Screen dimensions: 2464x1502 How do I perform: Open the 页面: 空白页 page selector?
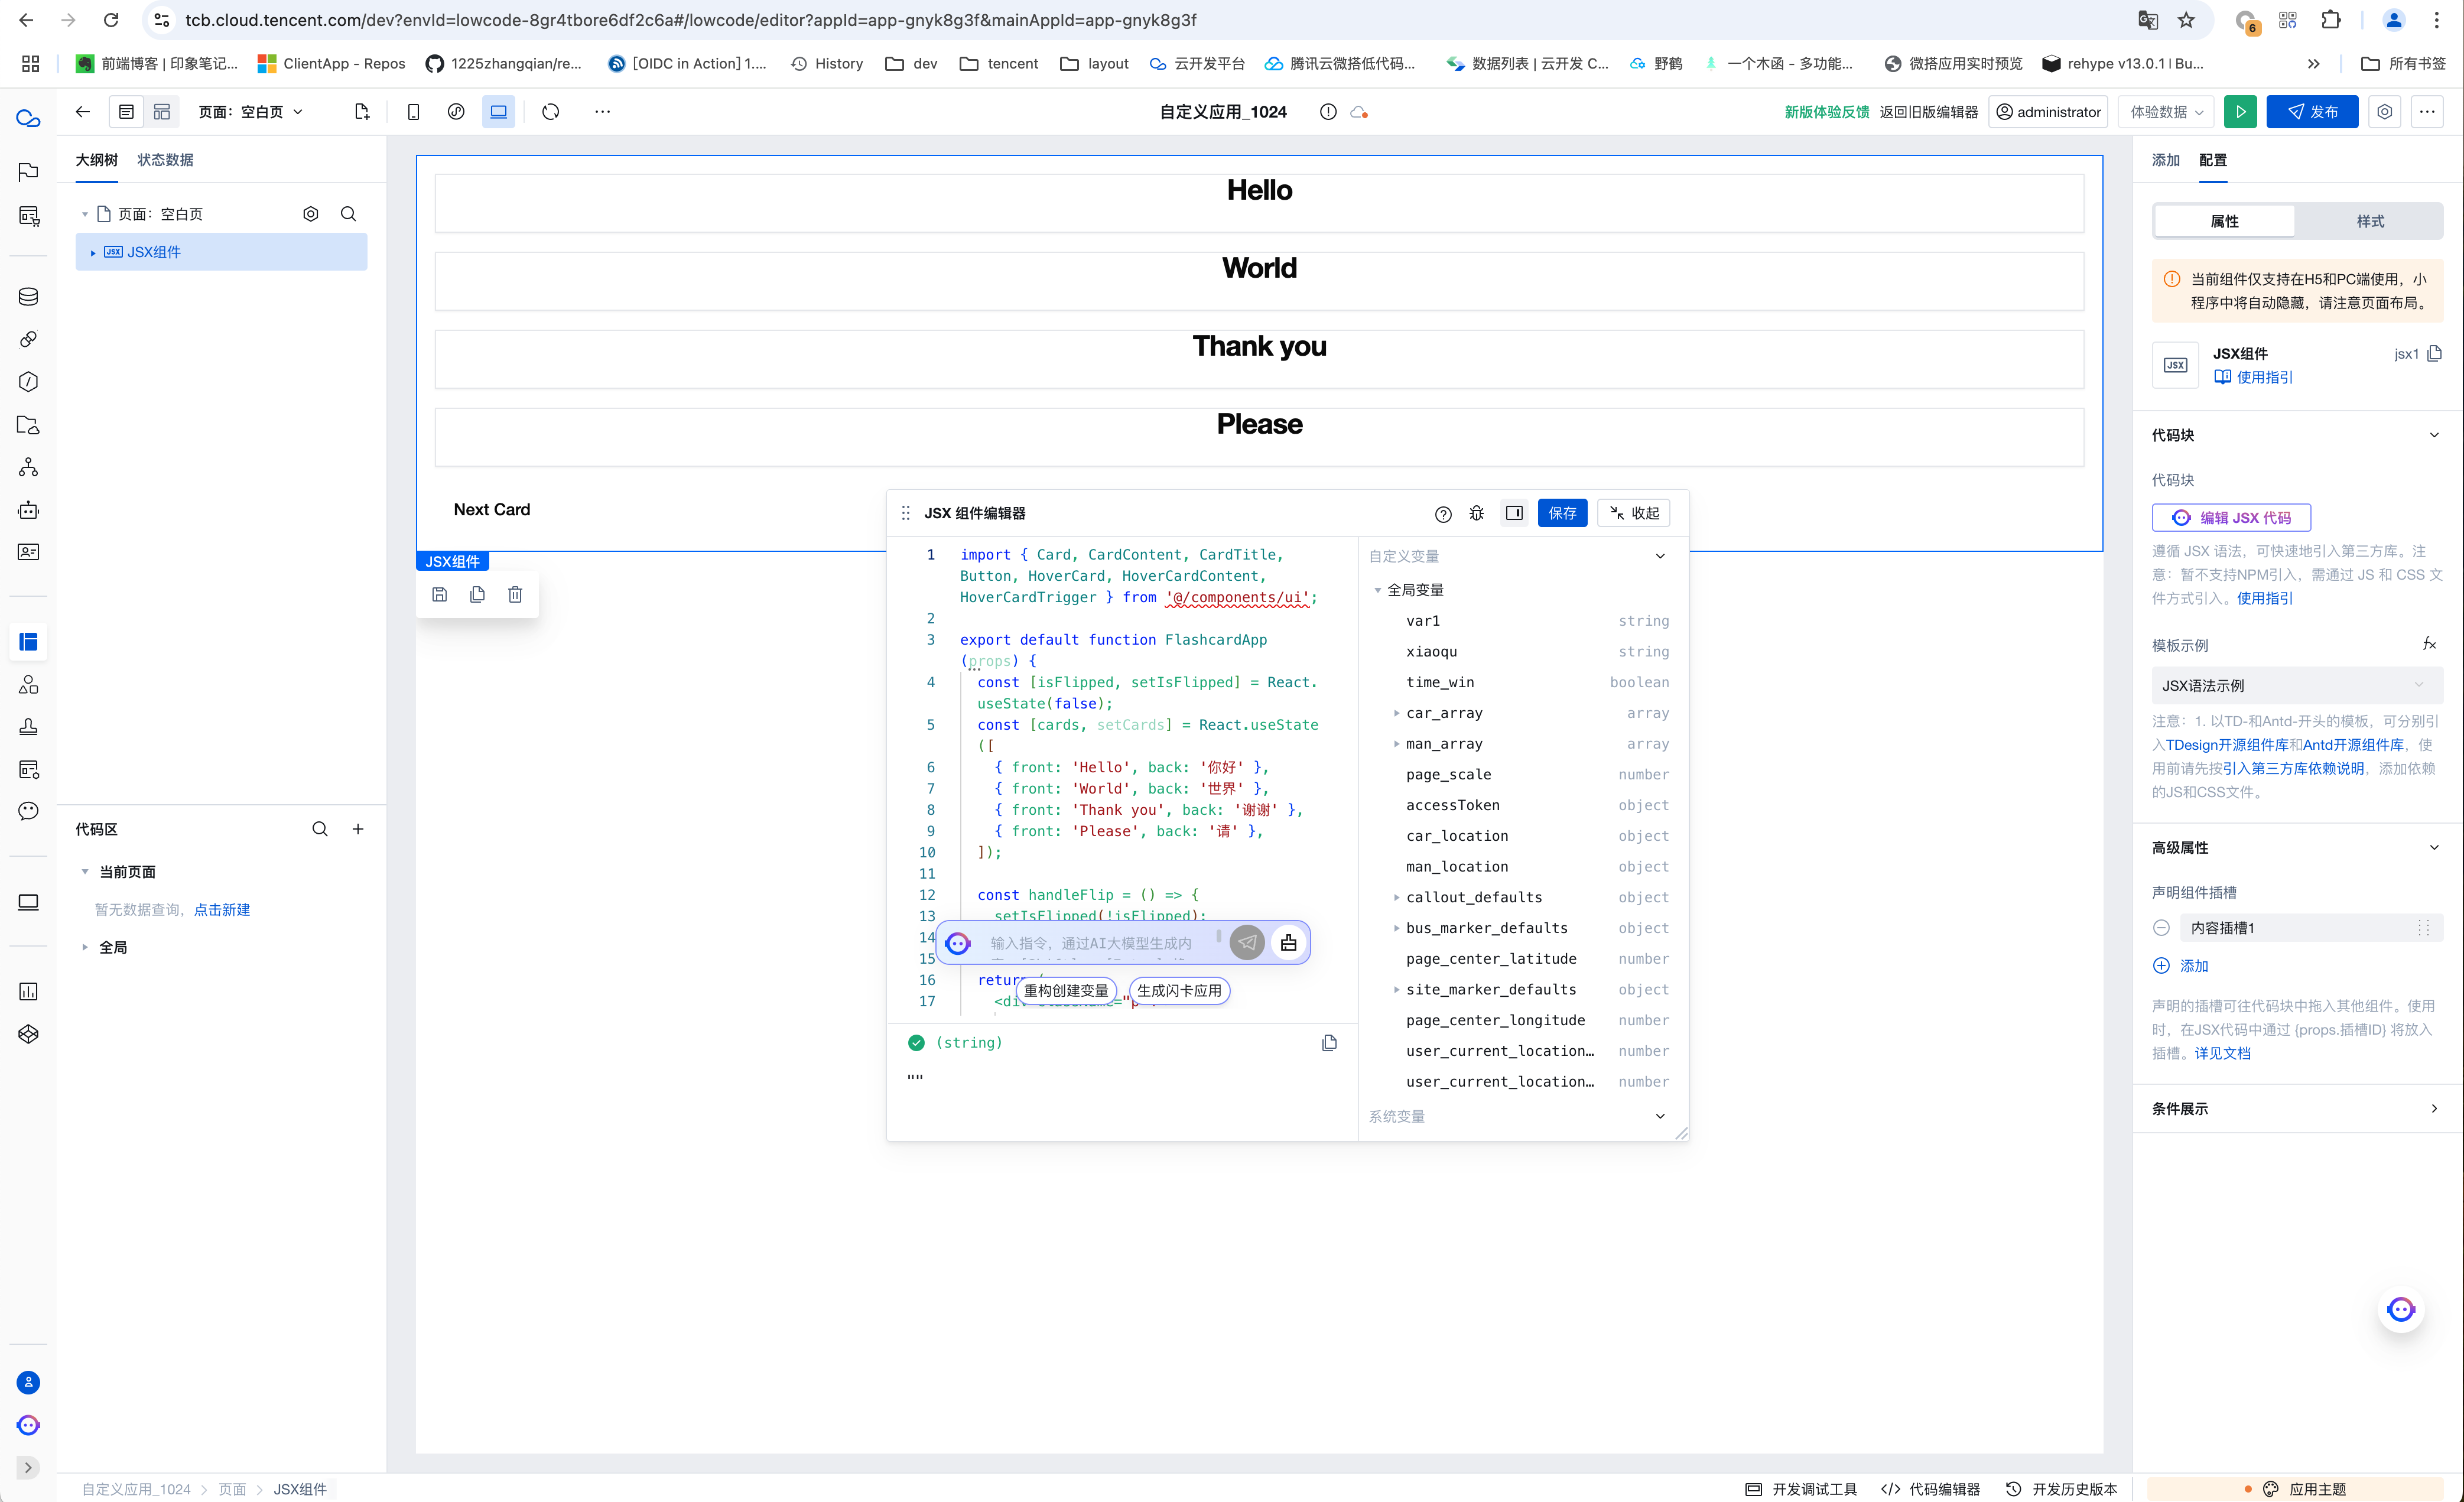(x=250, y=112)
